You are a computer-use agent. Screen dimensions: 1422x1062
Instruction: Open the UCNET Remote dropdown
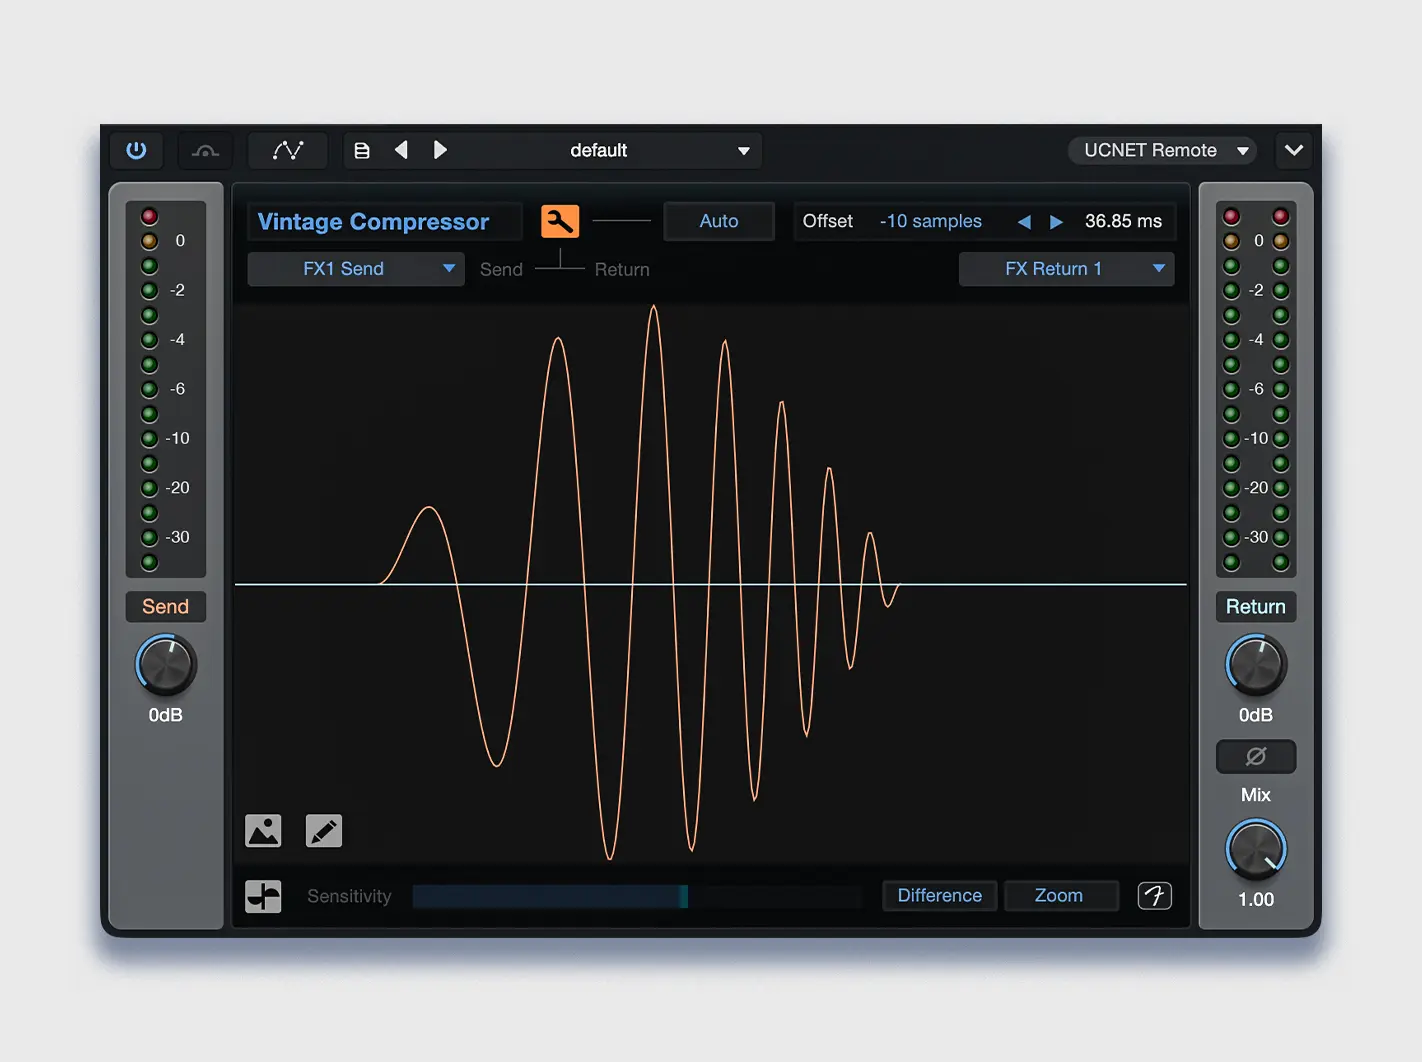coord(1164,150)
